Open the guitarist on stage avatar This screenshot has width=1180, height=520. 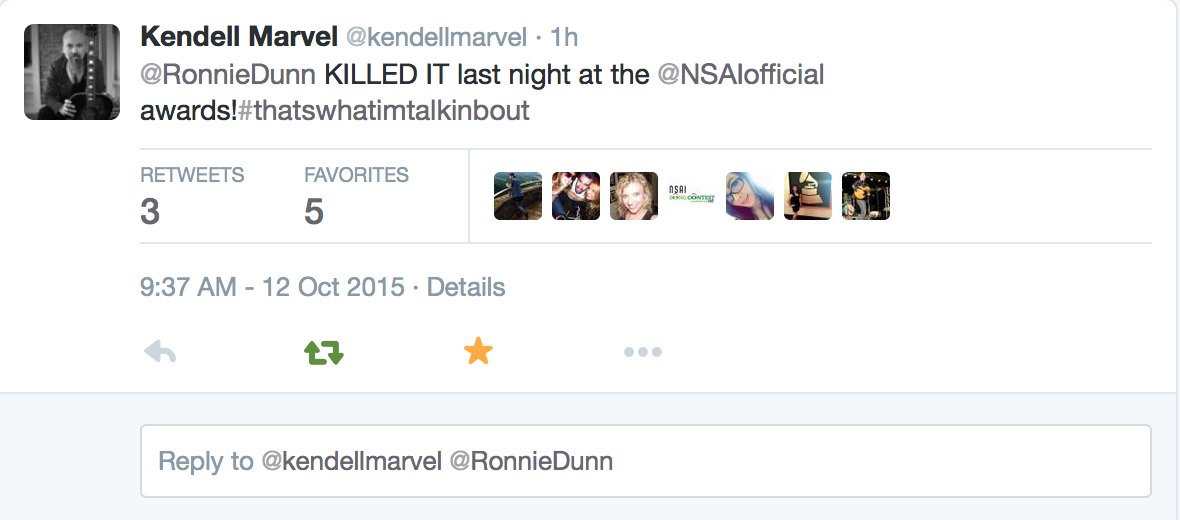click(866, 196)
